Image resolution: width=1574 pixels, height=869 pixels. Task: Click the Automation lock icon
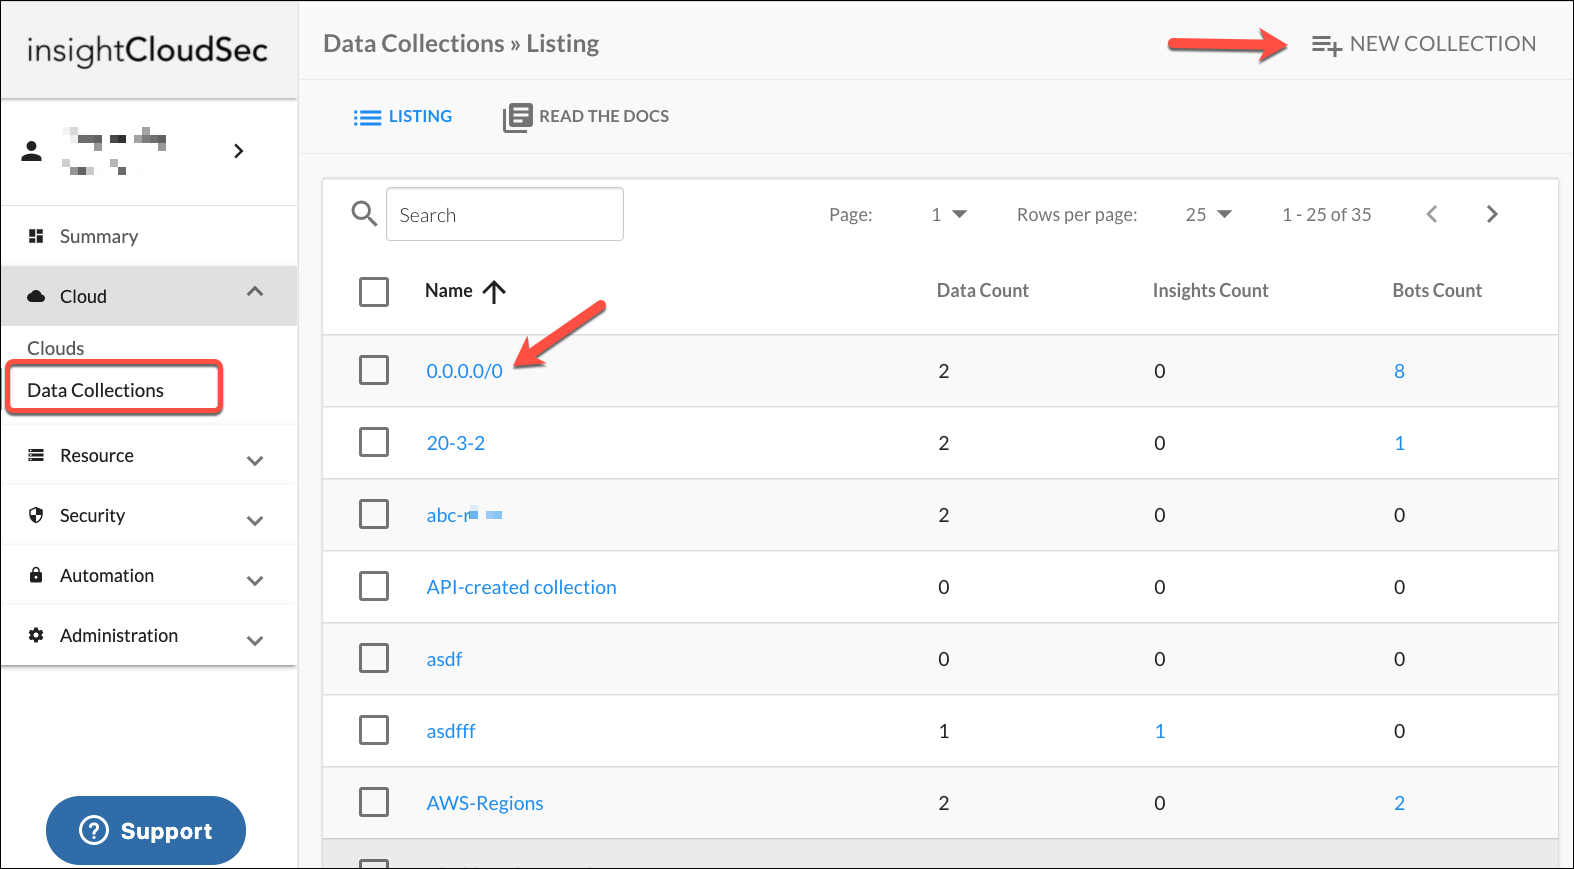[x=36, y=575]
